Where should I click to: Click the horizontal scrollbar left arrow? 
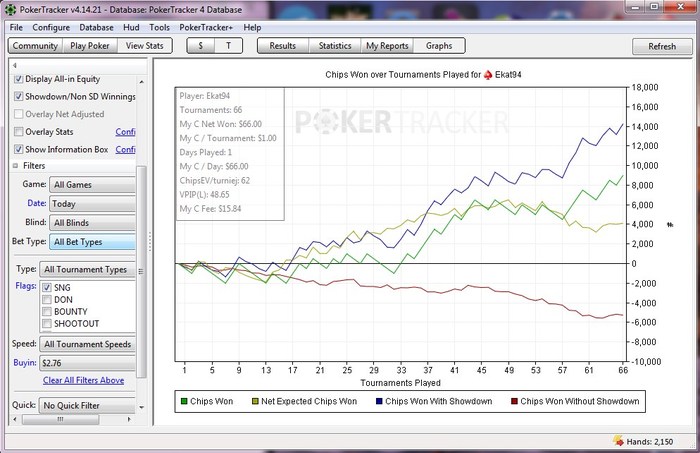coord(15,419)
